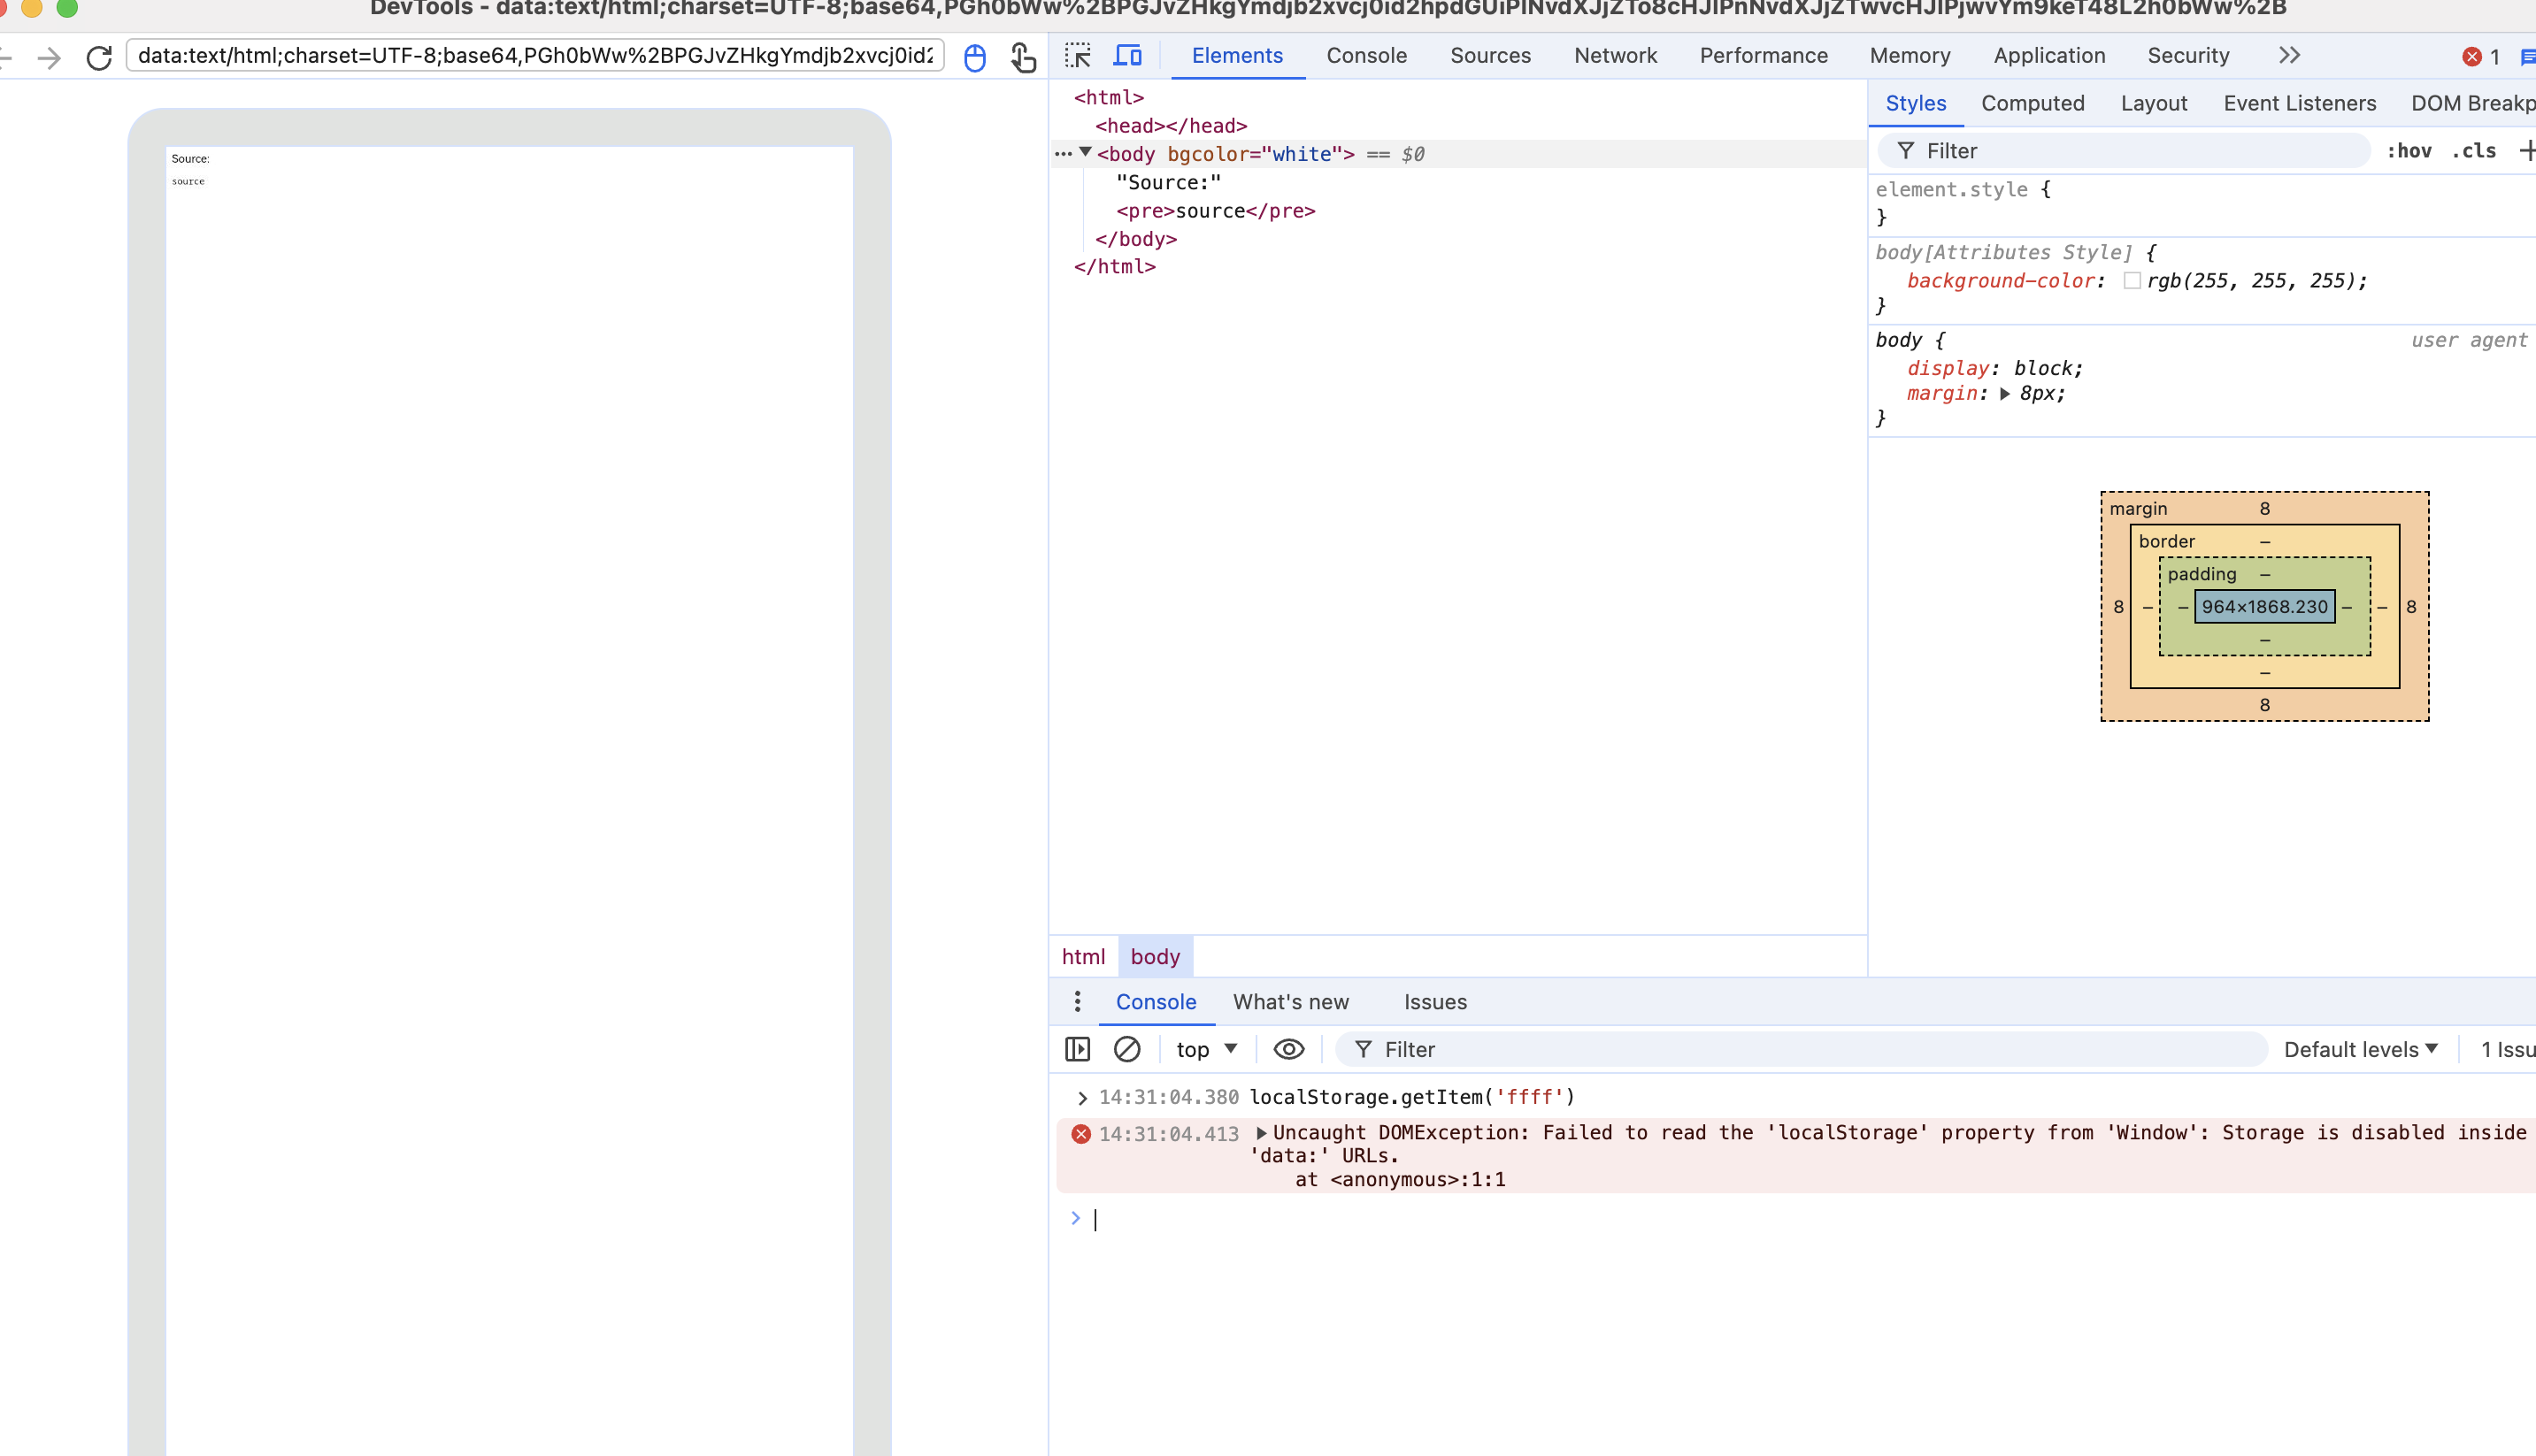Select the drawer Console tab

coord(1155,1002)
